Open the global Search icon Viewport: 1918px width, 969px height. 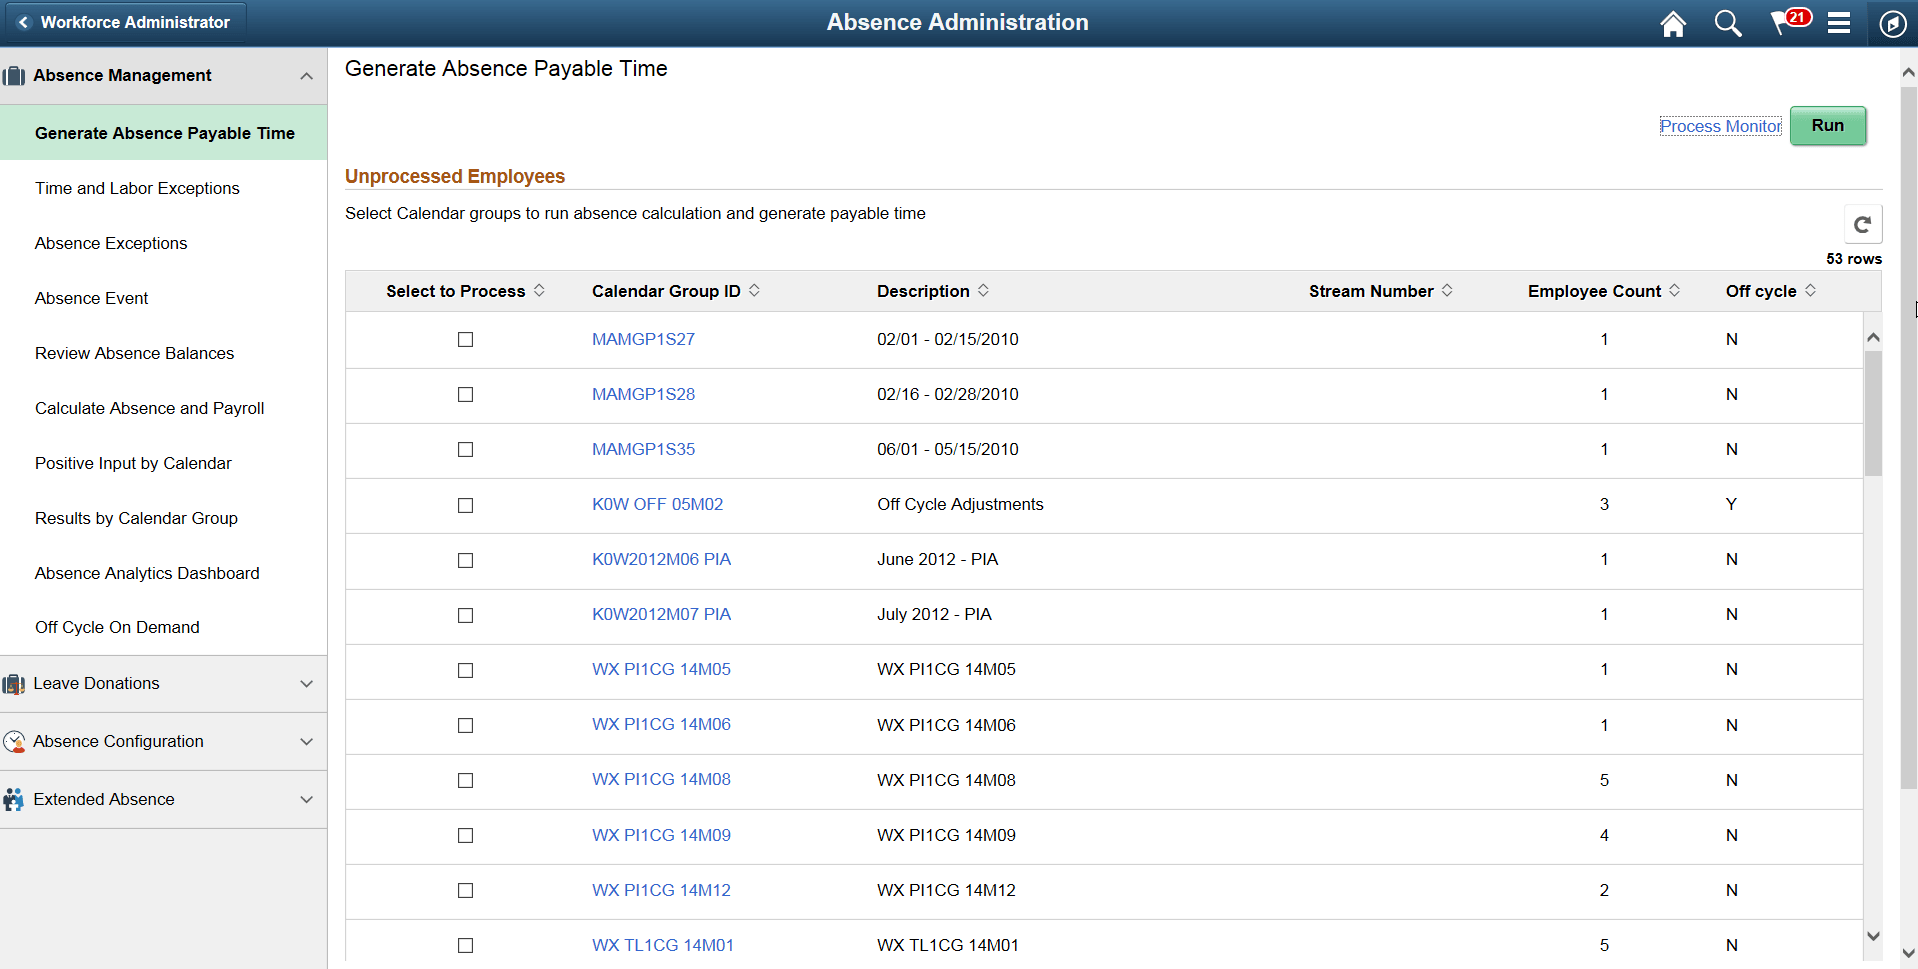[x=1727, y=23]
